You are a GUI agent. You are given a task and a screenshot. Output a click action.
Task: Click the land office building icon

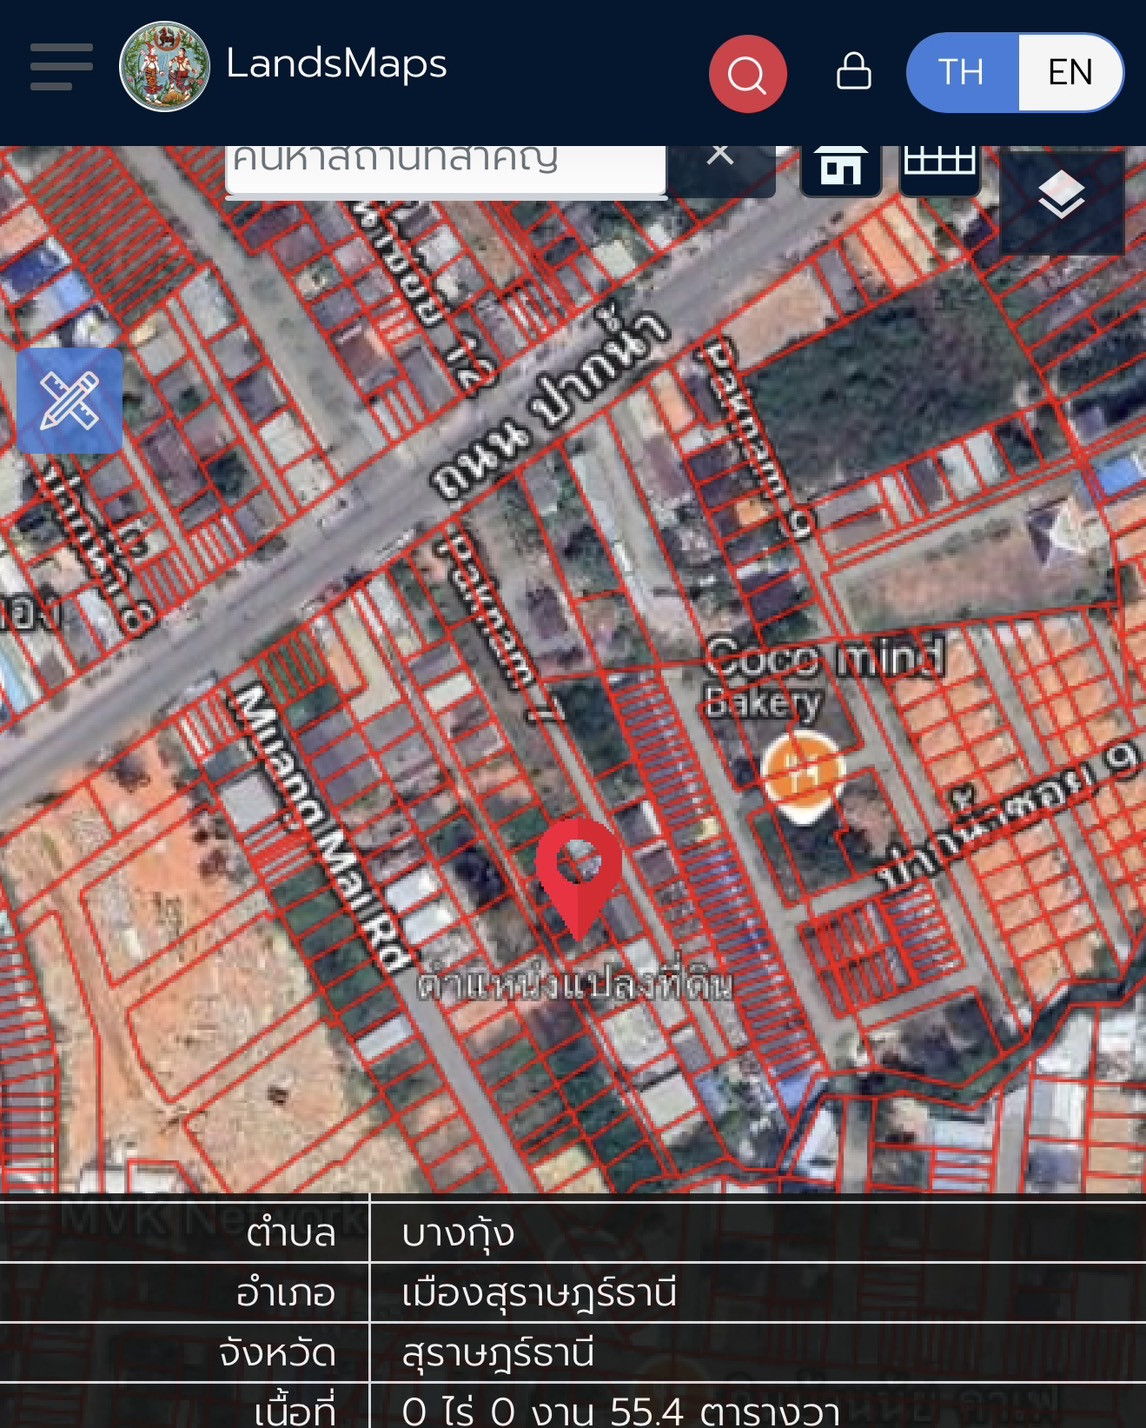840,166
